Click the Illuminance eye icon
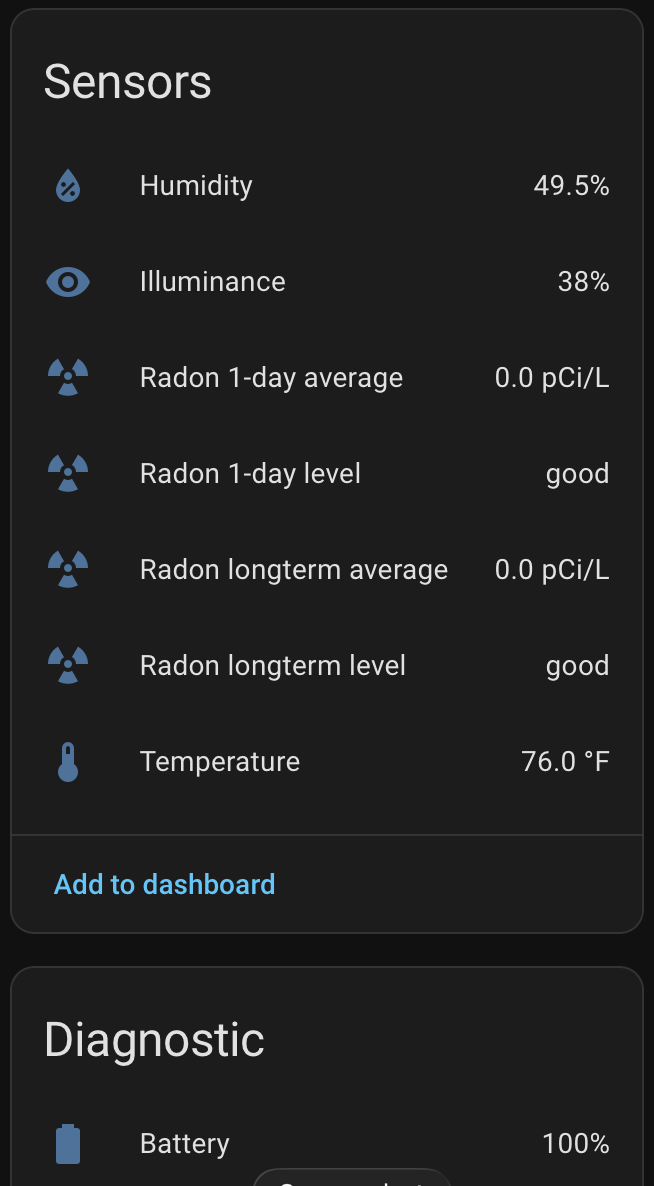654x1186 pixels. [x=68, y=282]
